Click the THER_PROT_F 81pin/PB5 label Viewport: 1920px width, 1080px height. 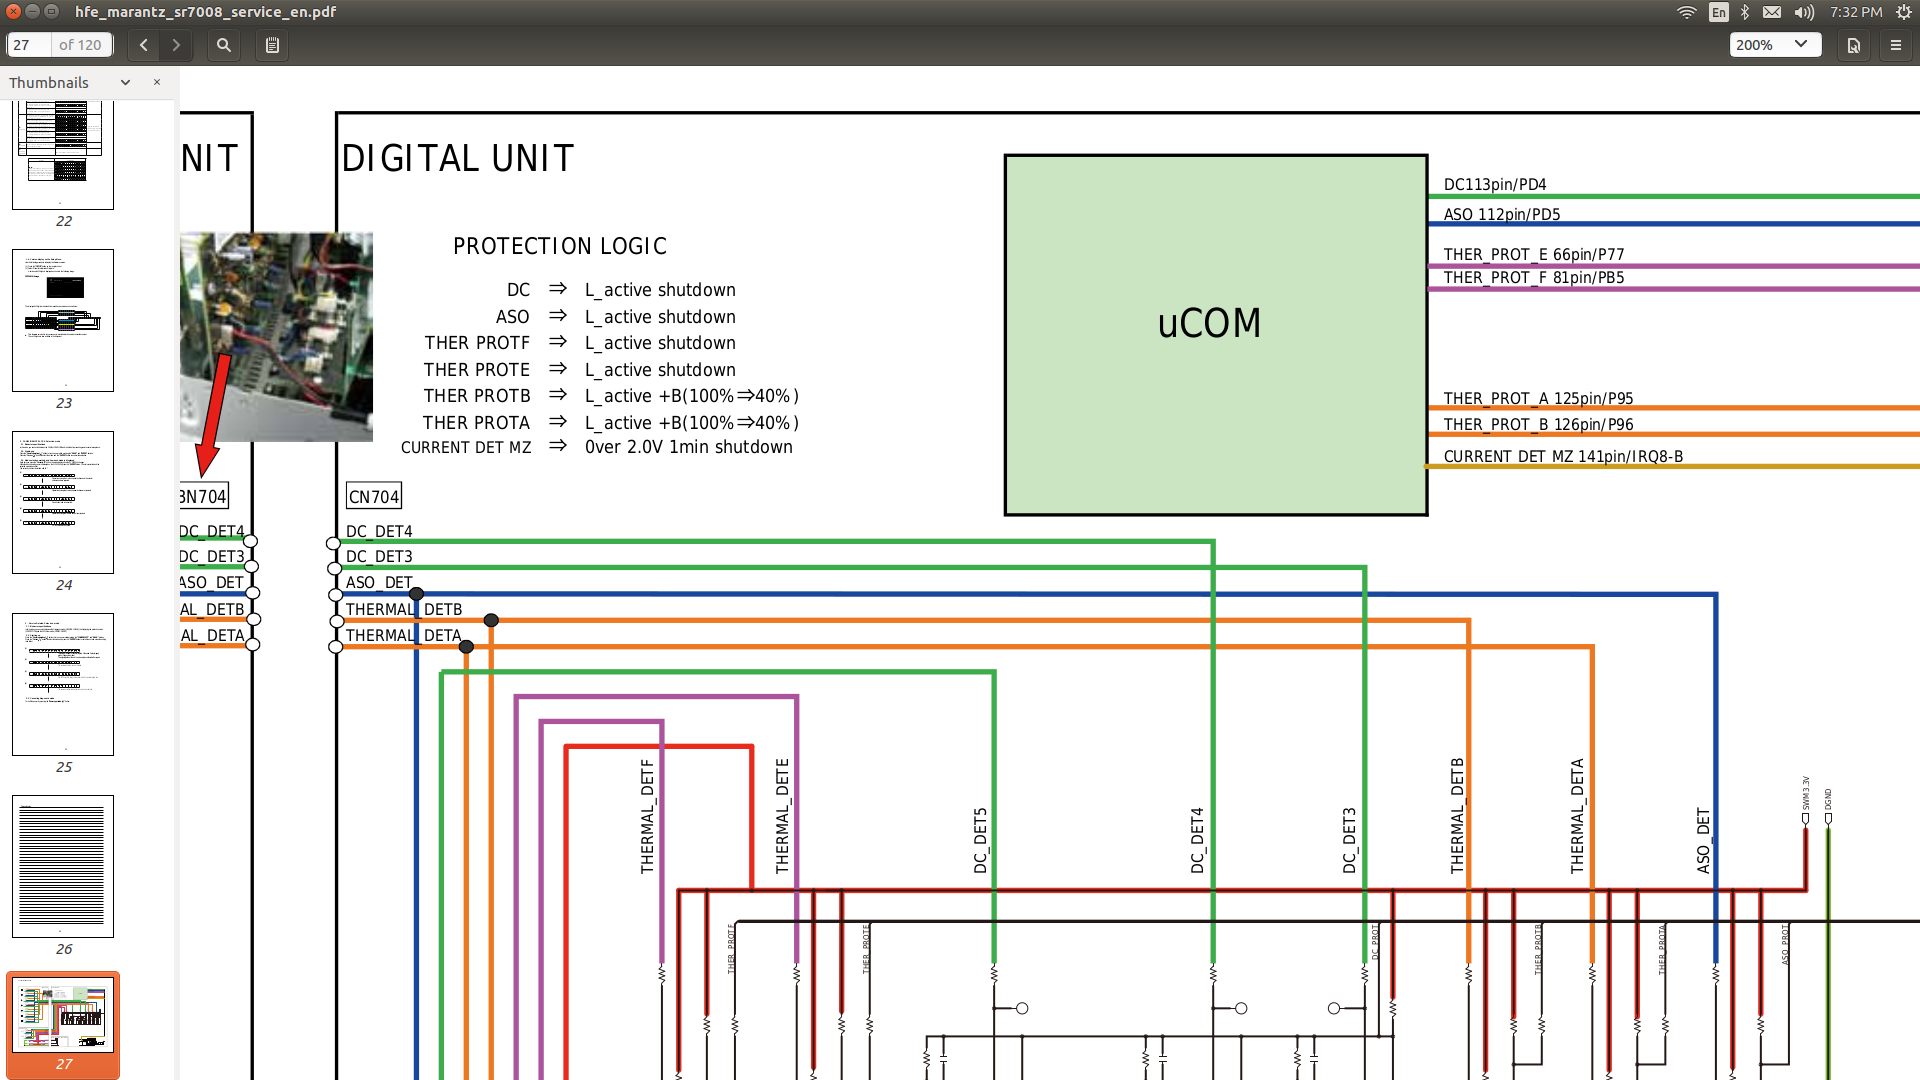coord(1534,277)
